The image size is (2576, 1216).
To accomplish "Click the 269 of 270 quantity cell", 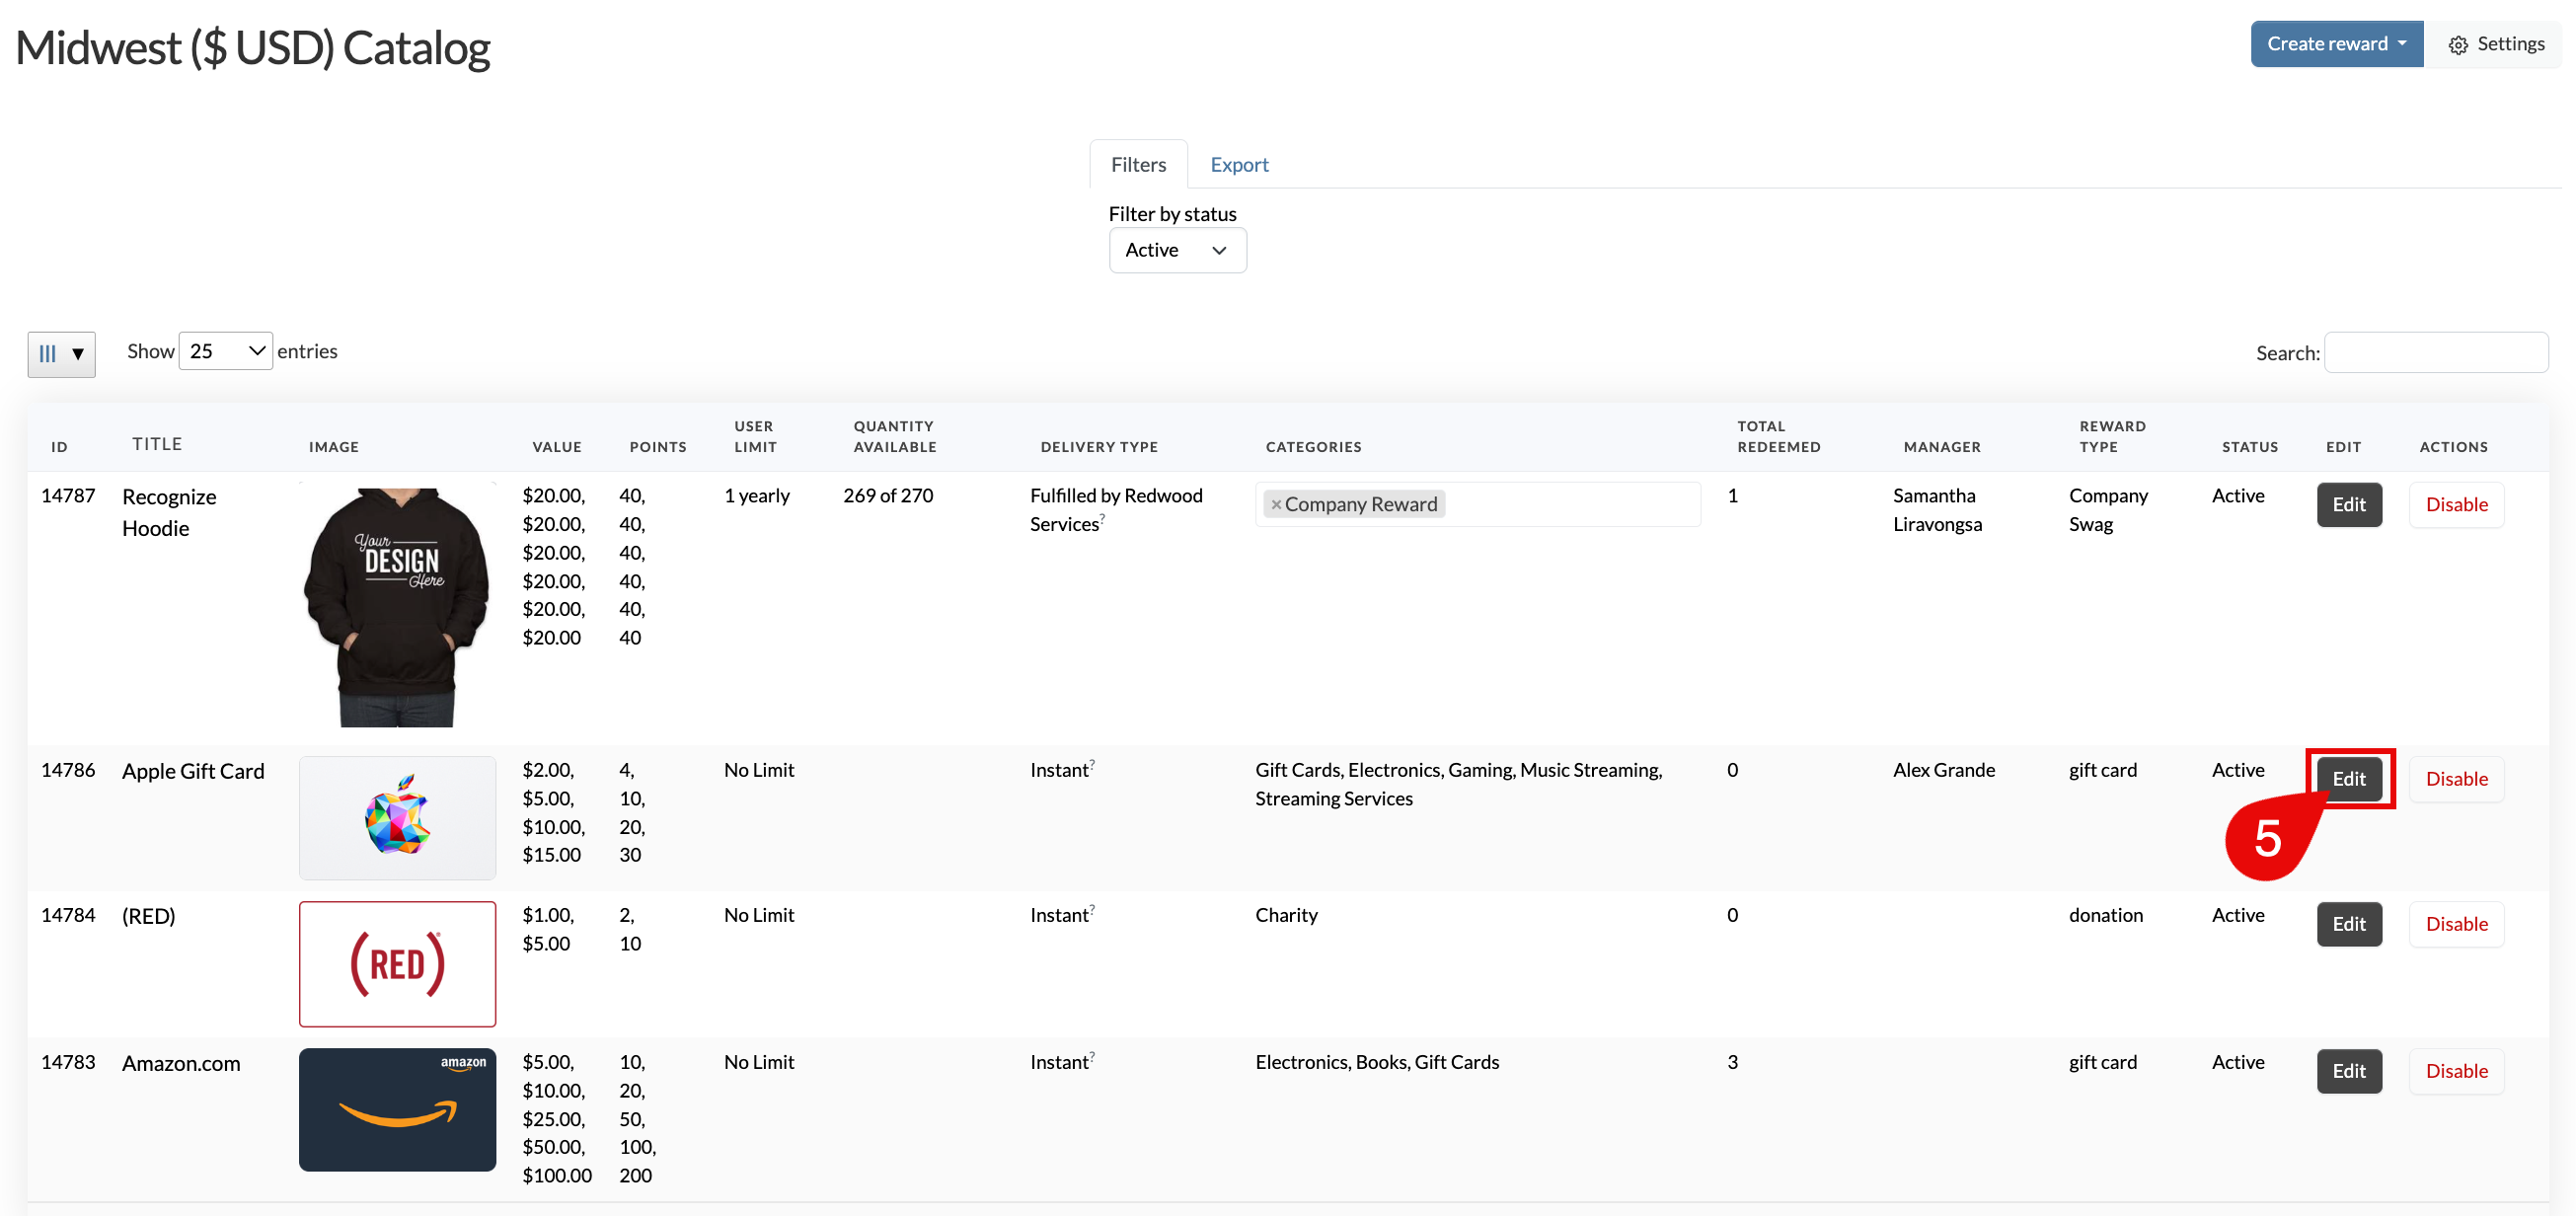I will (888, 496).
